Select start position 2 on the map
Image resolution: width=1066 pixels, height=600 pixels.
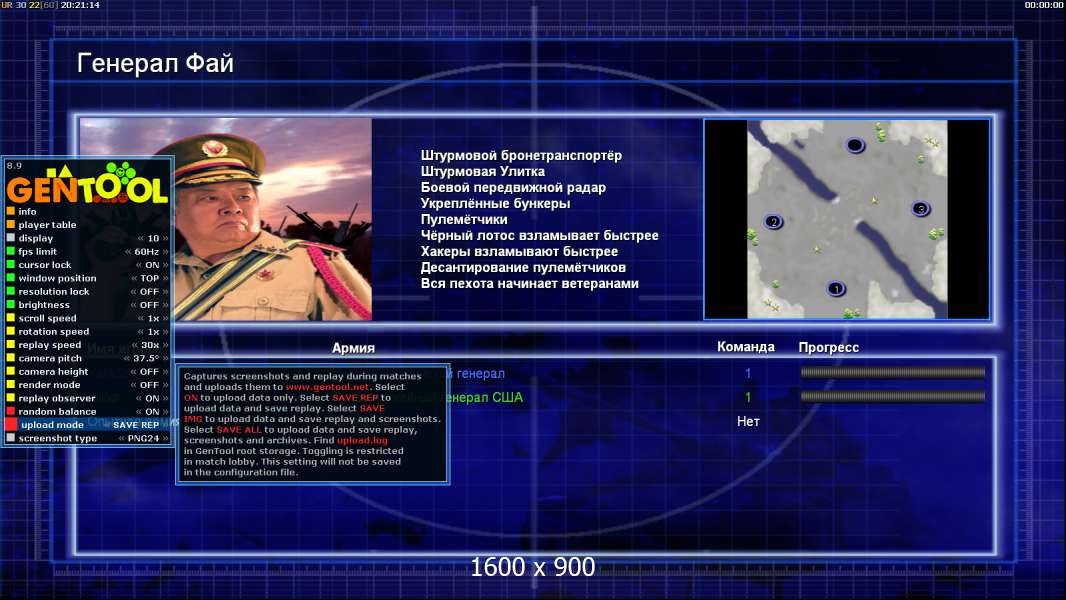click(773, 222)
